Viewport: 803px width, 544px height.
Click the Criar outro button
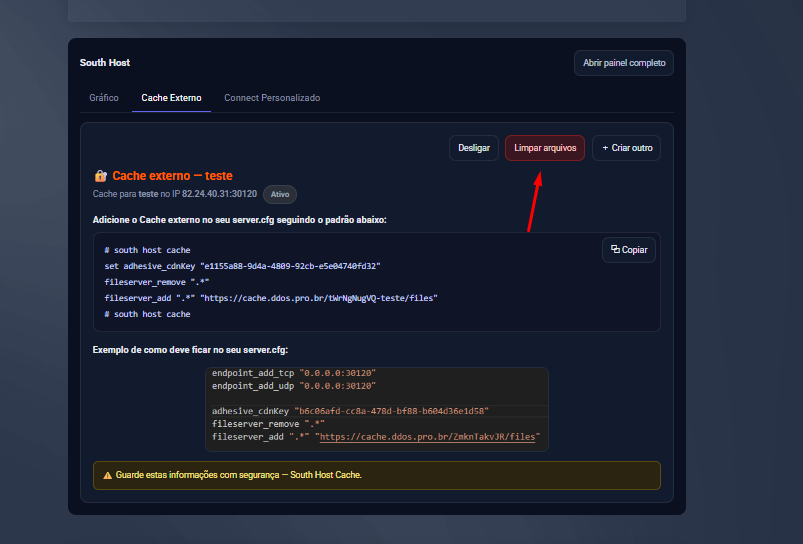point(626,148)
